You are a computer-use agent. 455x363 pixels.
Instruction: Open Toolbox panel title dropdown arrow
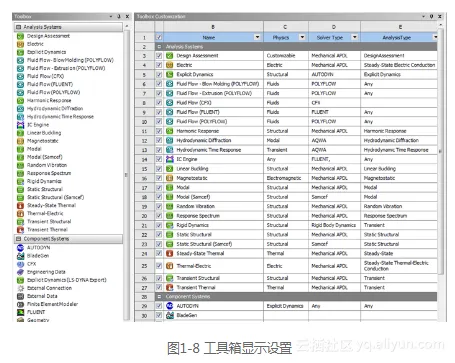pos(111,16)
